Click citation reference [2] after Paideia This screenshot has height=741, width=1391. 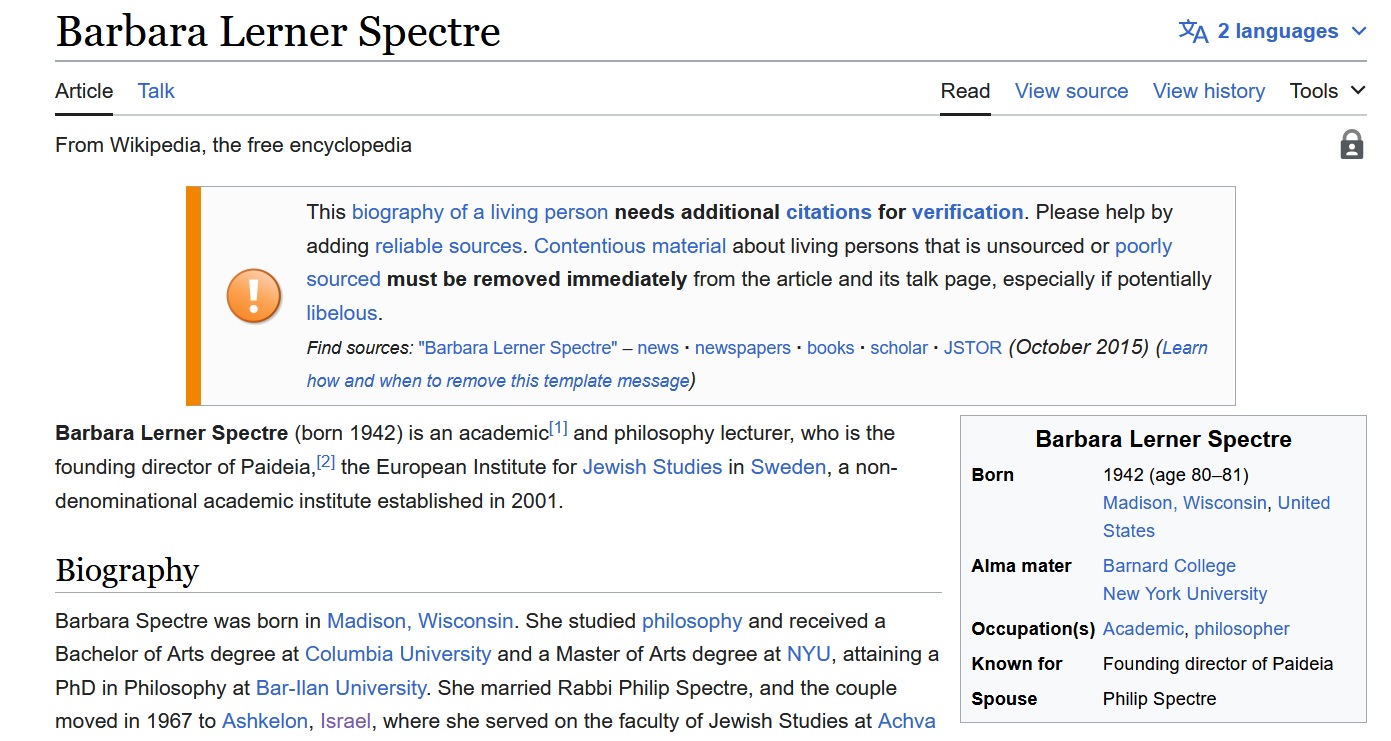pyautogui.click(x=326, y=462)
